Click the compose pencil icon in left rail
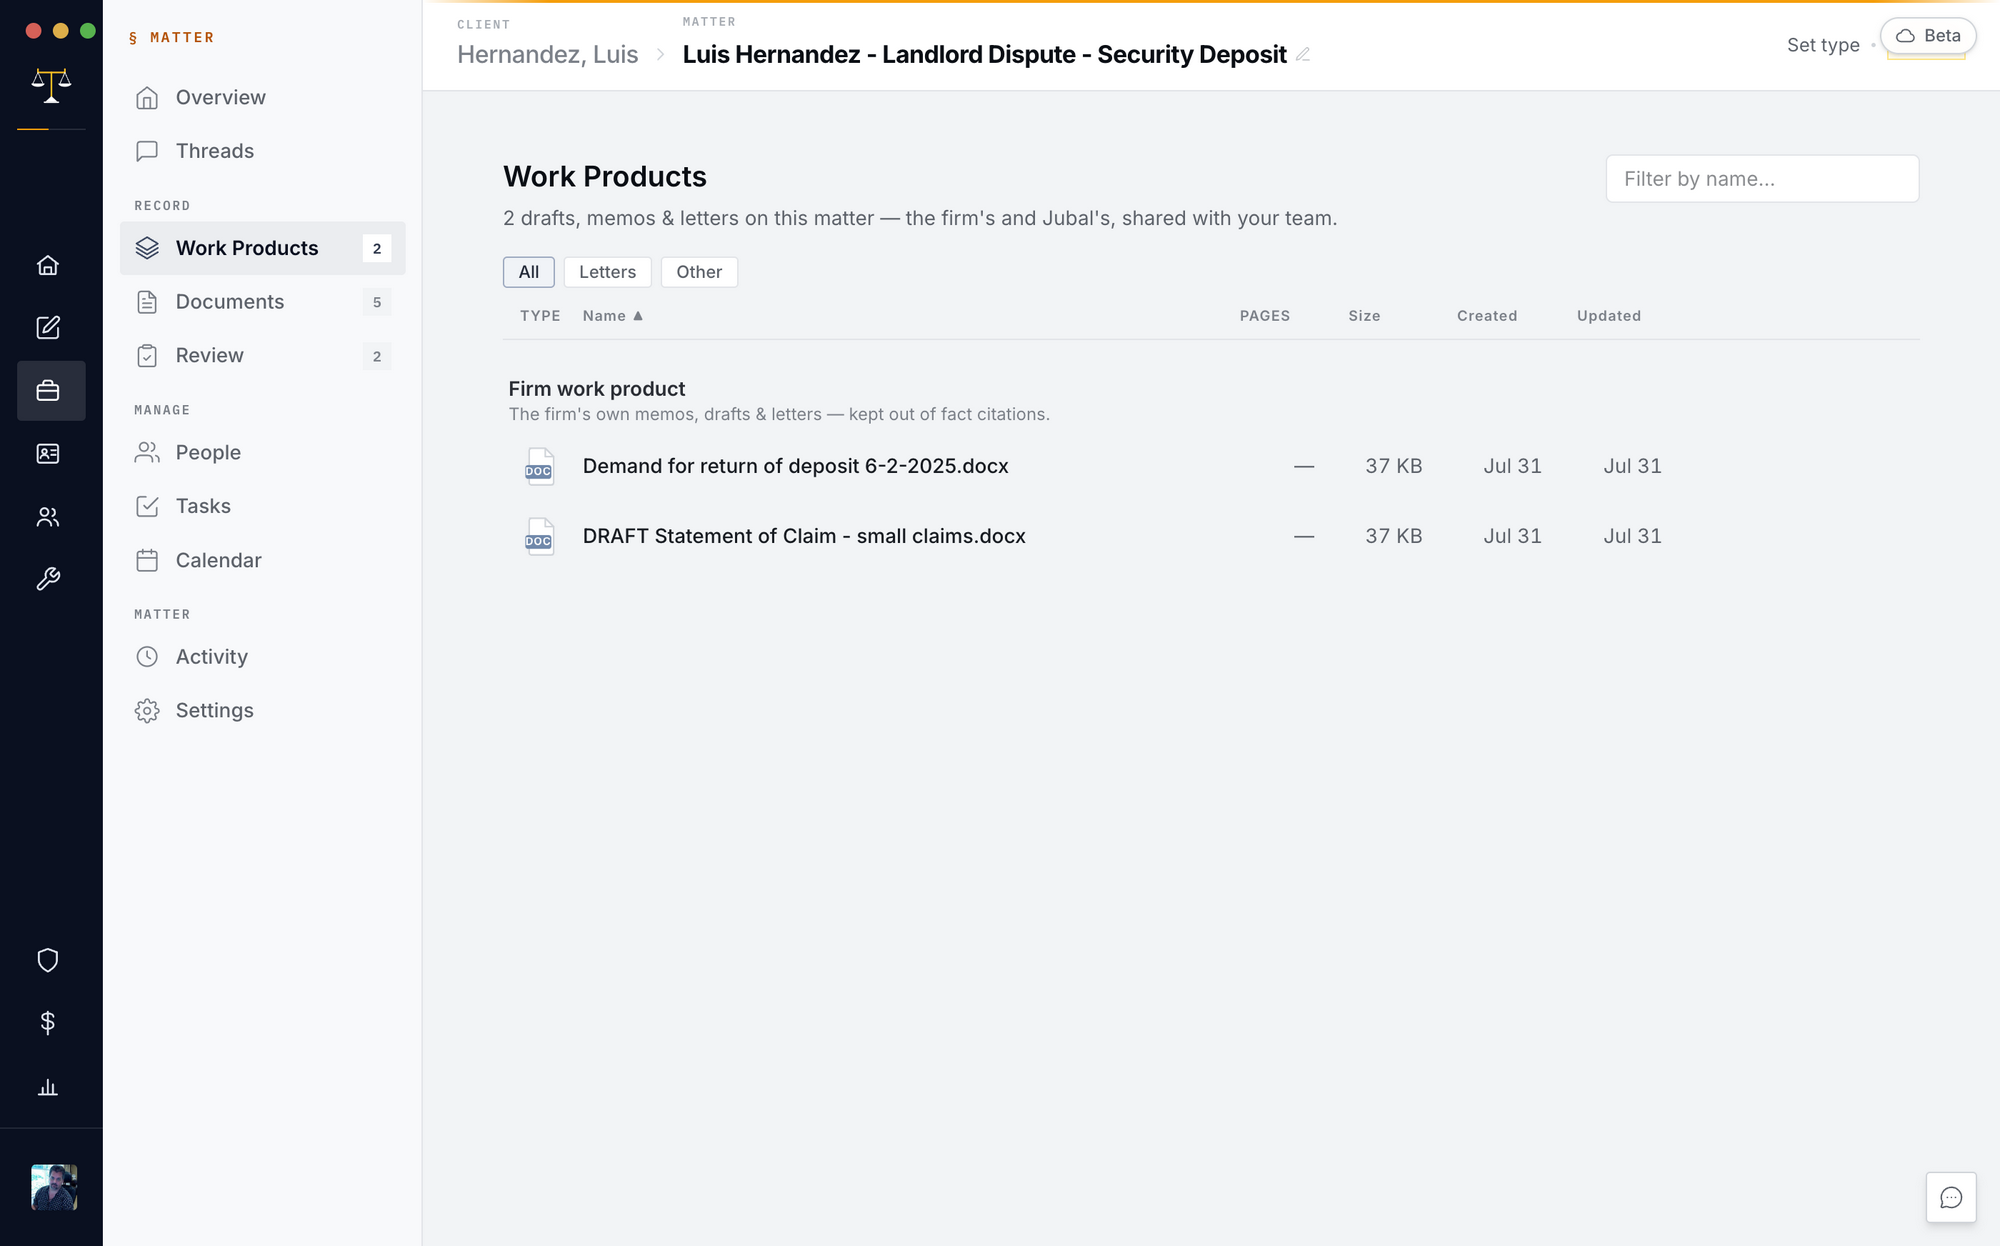The image size is (2000, 1246). pos(48,328)
